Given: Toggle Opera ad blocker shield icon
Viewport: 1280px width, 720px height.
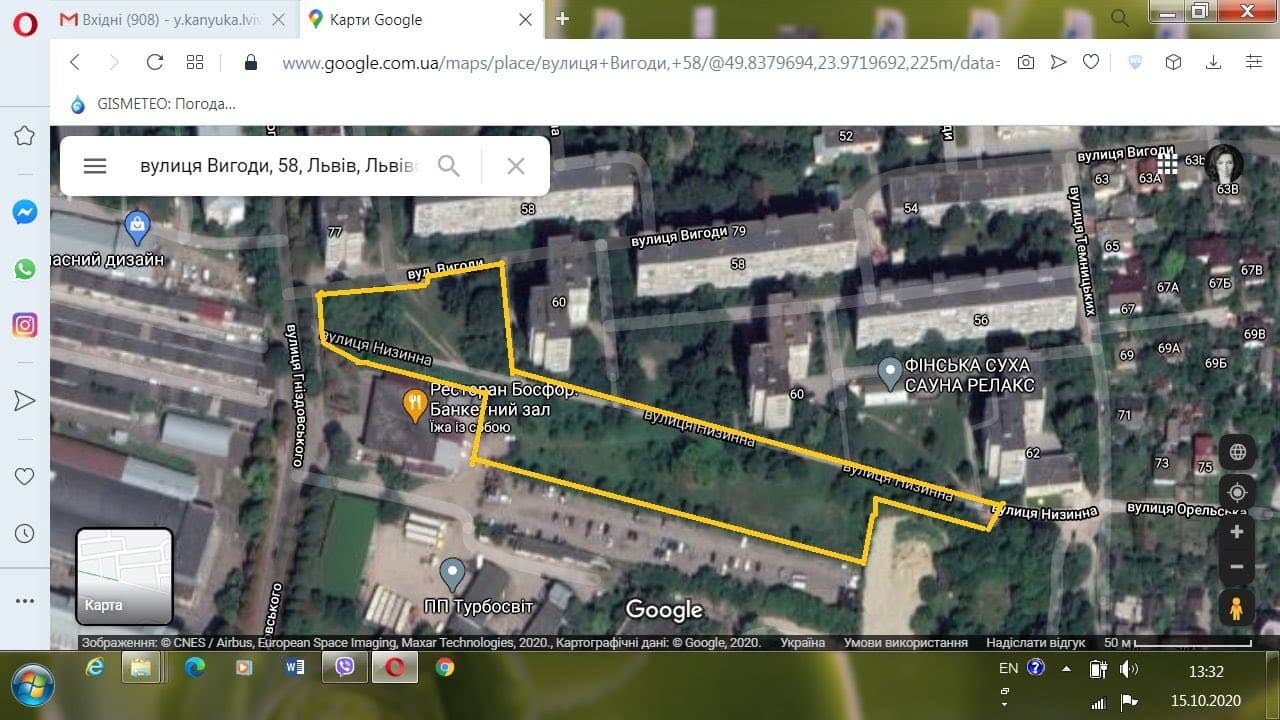Looking at the screenshot, I should (x=1135, y=62).
